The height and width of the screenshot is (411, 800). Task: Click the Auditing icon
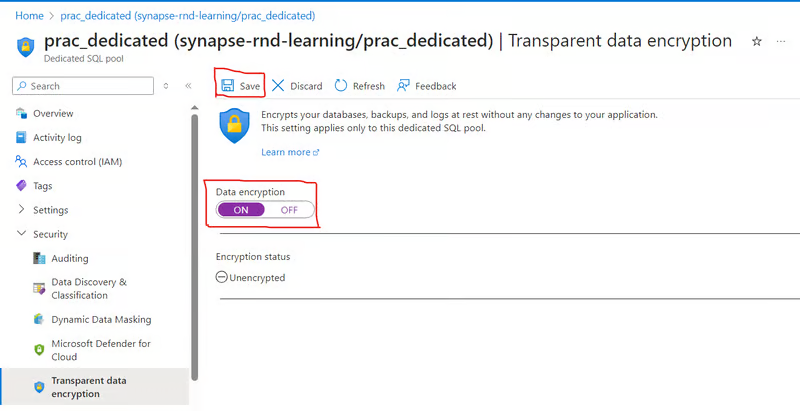click(39, 258)
